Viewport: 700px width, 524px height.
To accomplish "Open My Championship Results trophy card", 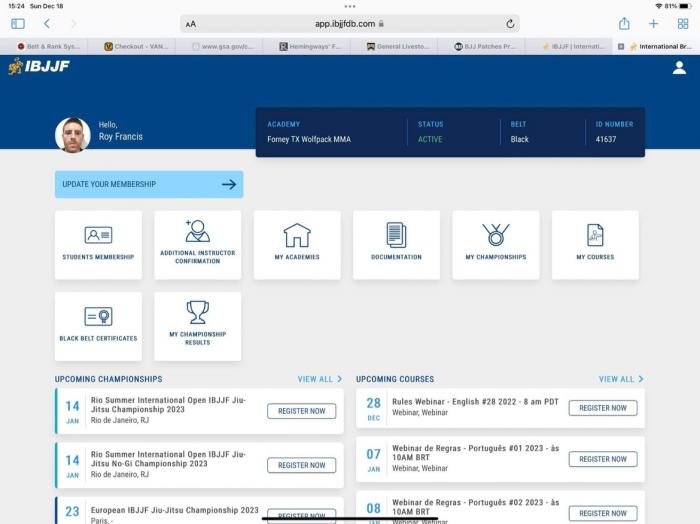I will click(197, 326).
